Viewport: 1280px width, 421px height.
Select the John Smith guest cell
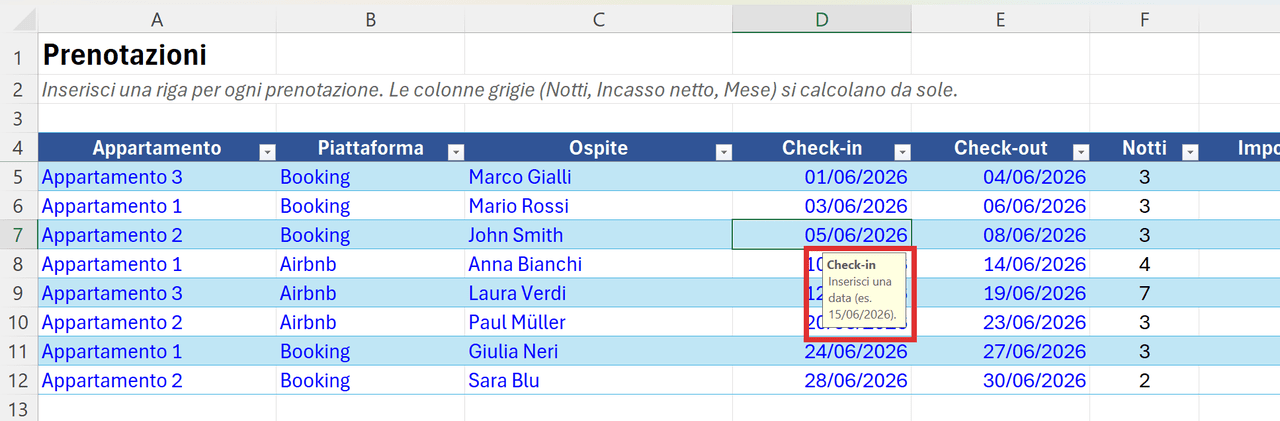coord(598,235)
